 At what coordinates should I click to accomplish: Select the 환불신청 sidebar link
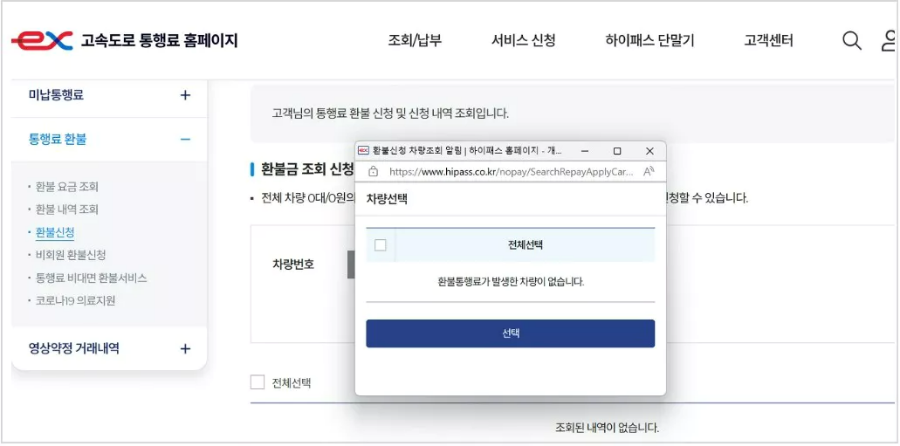point(55,232)
